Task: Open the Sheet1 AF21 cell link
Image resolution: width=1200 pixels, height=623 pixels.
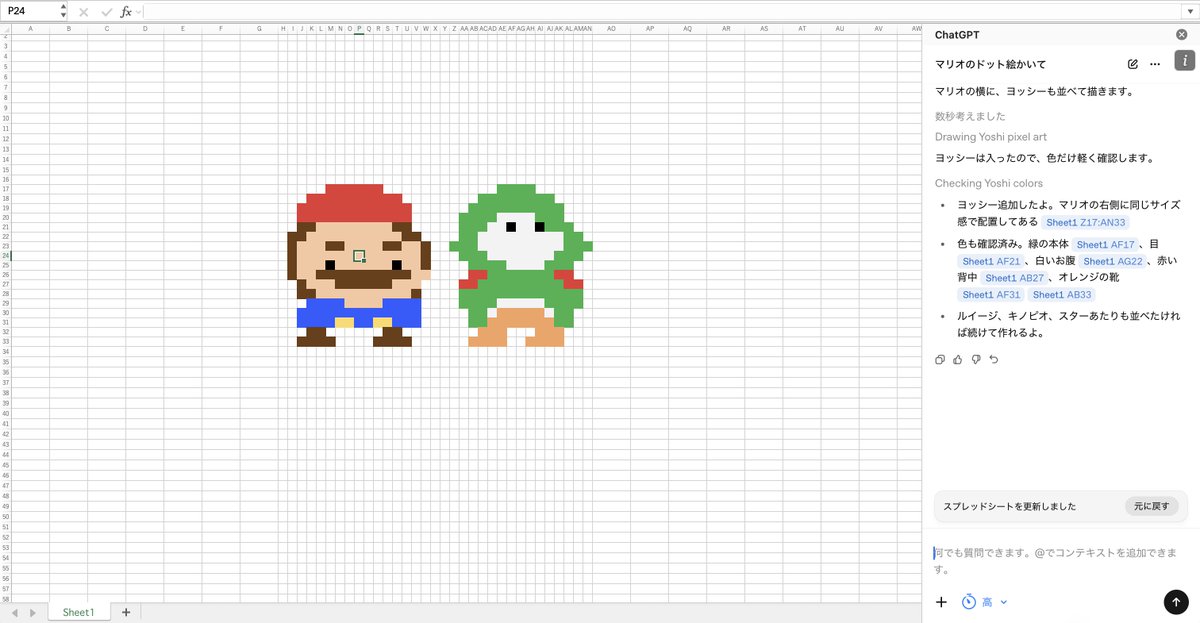Action: point(991,261)
